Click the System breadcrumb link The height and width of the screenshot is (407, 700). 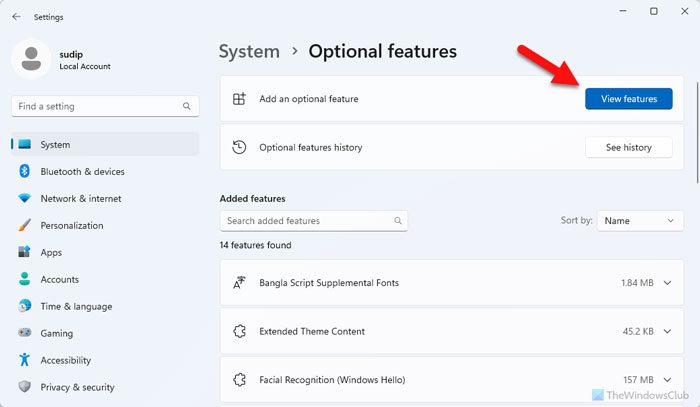[x=249, y=52]
